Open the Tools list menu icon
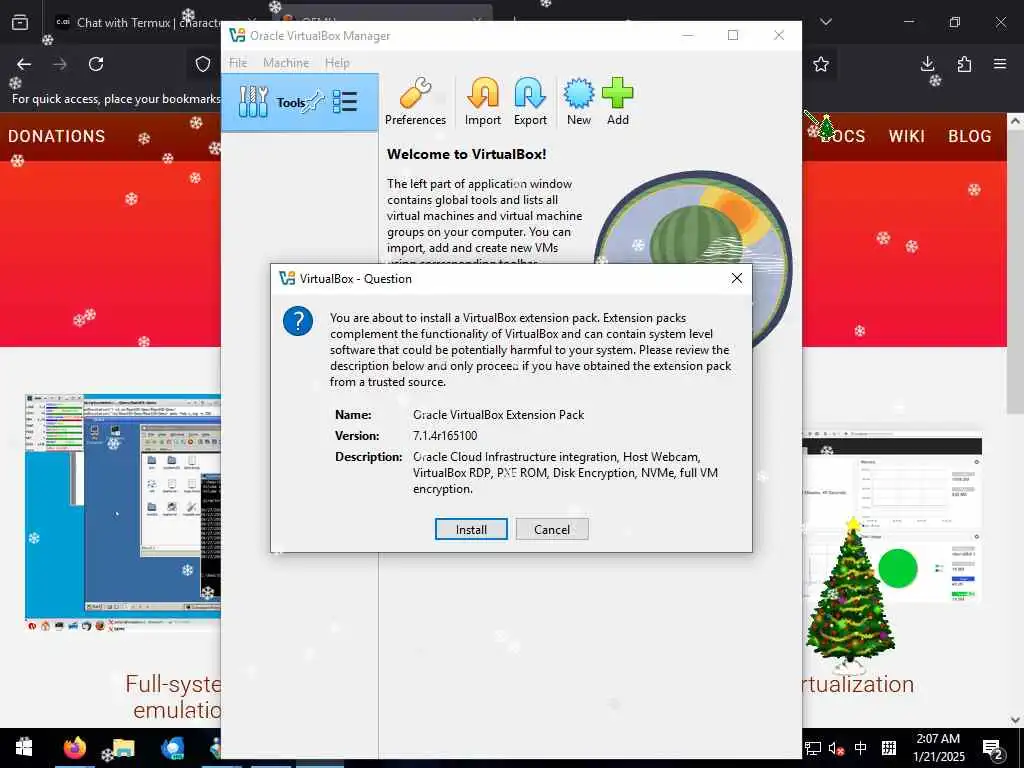The width and height of the screenshot is (1024, 768). coord(345,101)
